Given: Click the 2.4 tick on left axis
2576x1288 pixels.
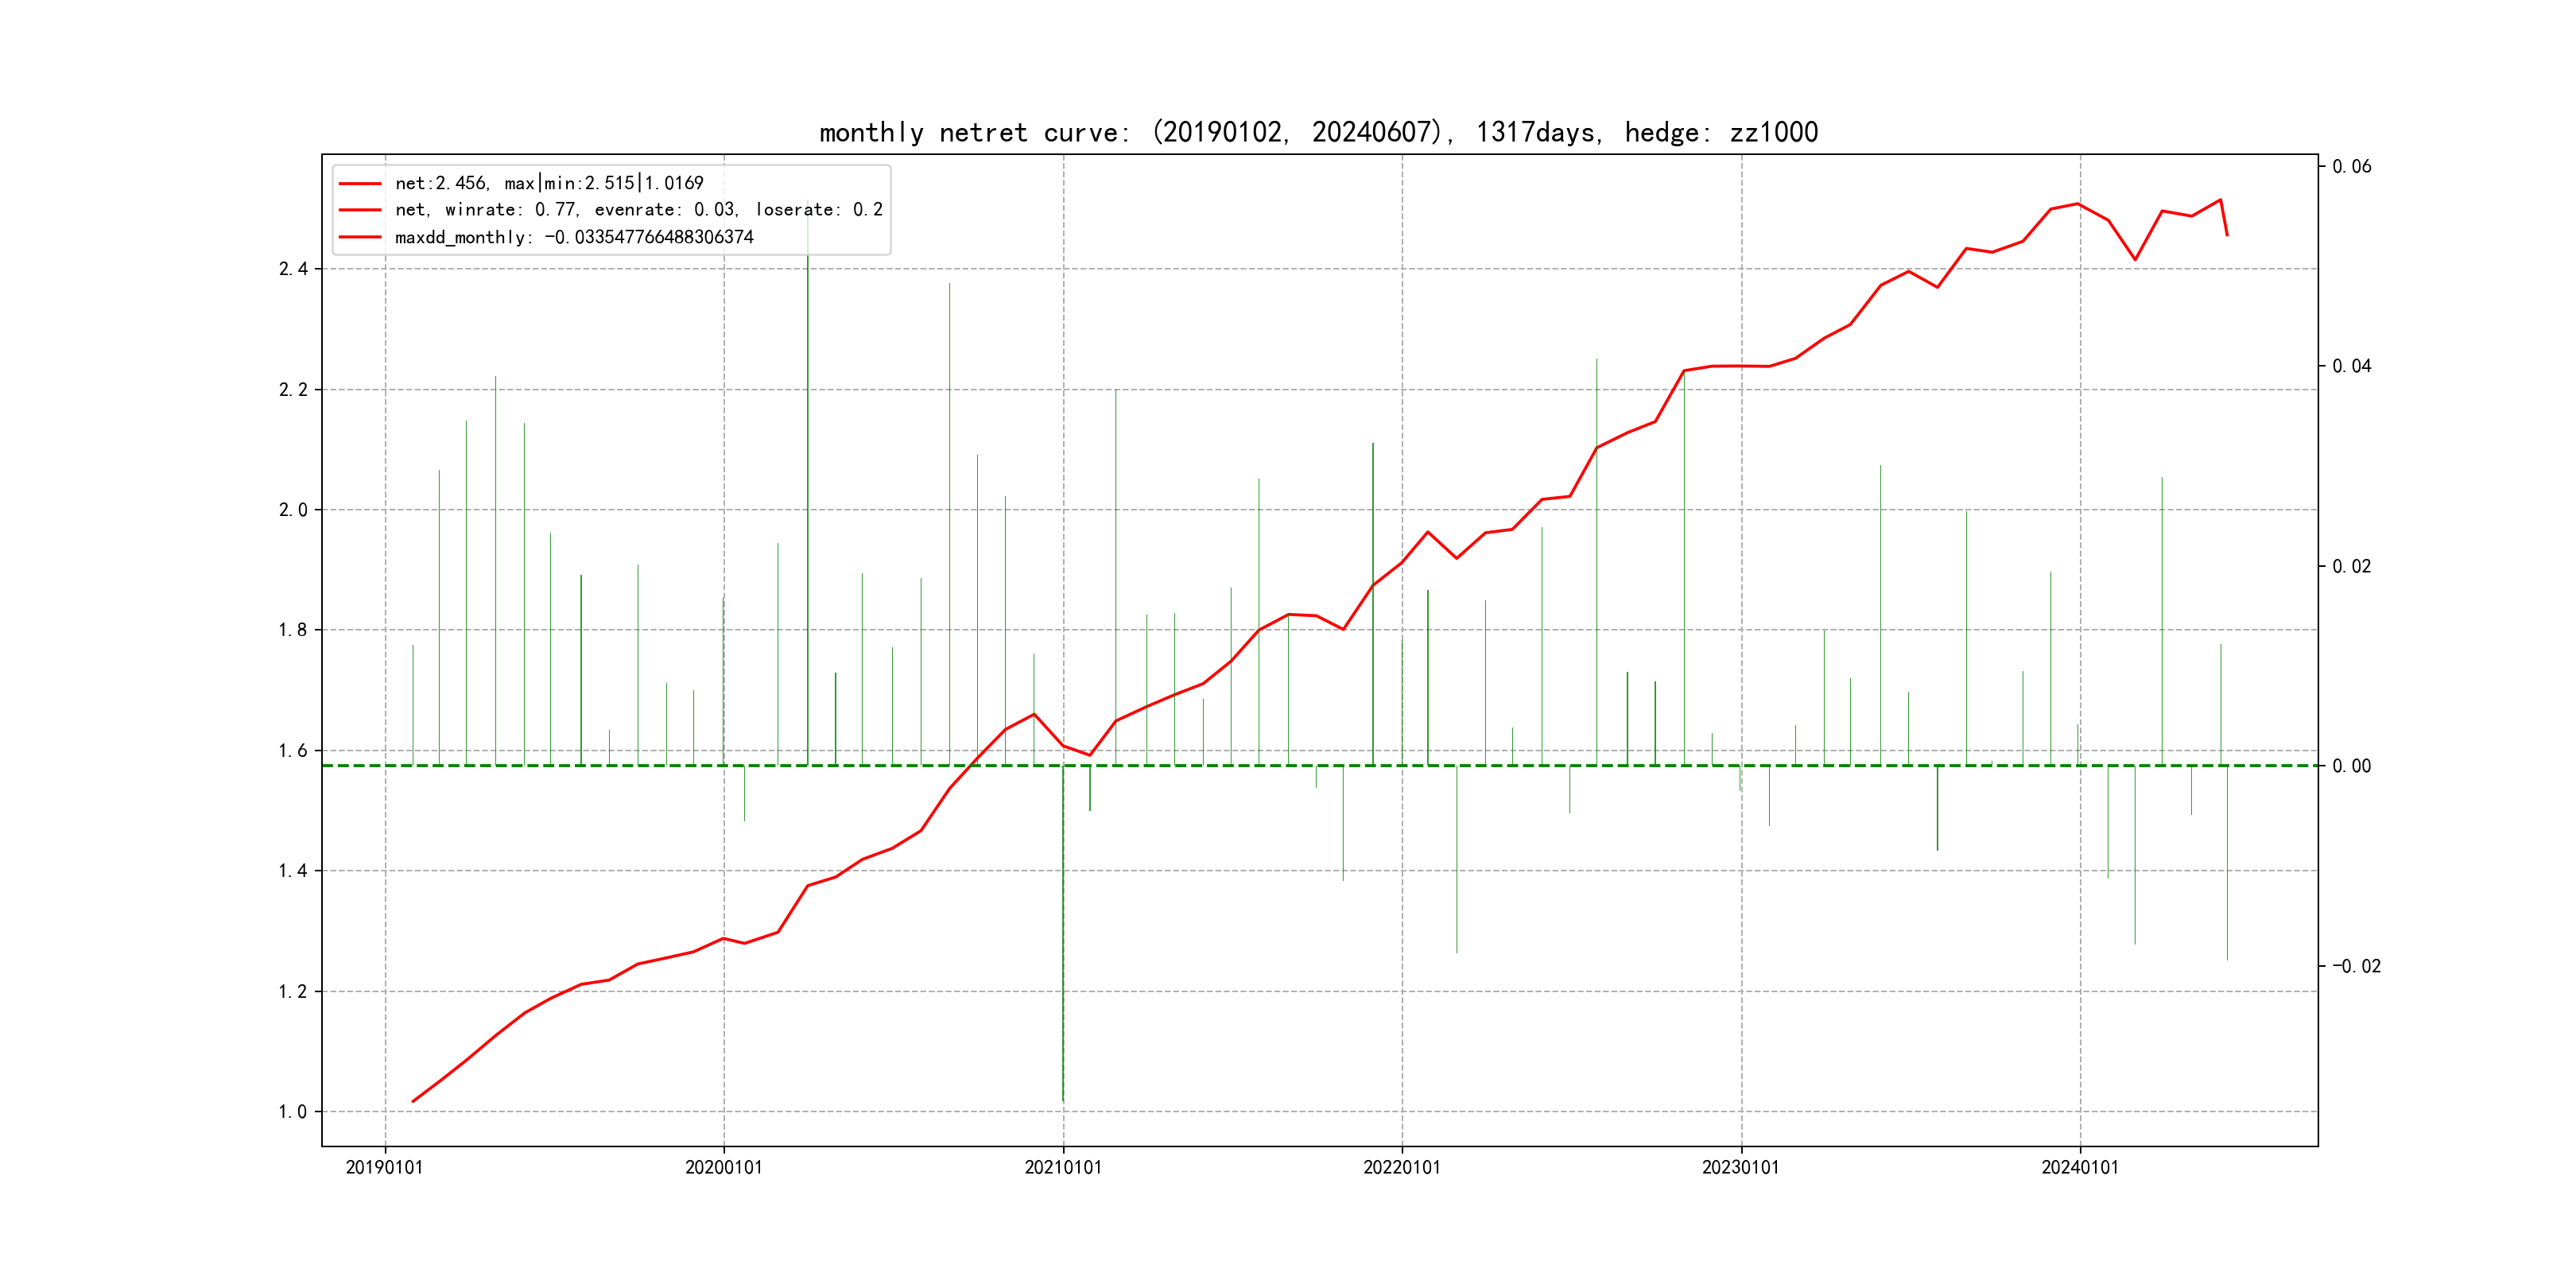Looking at the screenshot, I should point(293,269).
